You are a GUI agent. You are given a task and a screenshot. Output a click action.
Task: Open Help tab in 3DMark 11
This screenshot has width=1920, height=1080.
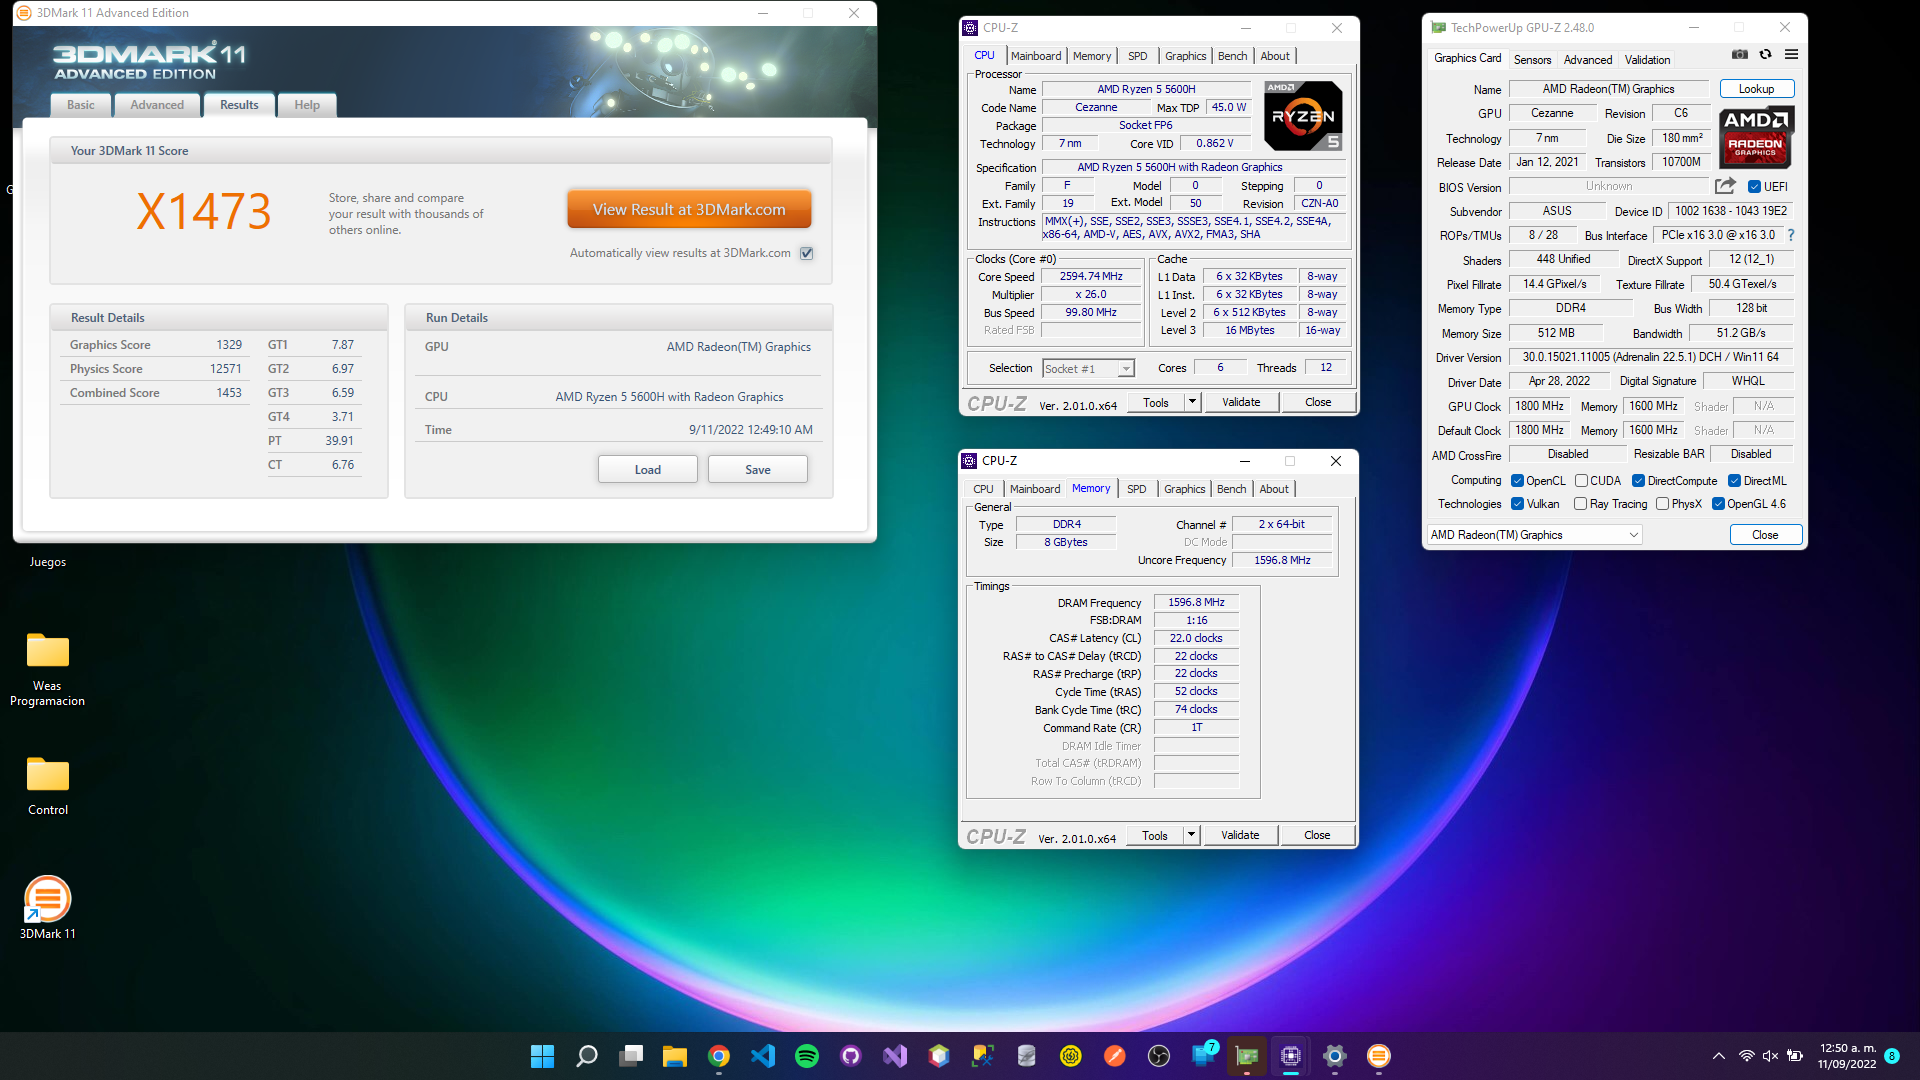[307, 105]
